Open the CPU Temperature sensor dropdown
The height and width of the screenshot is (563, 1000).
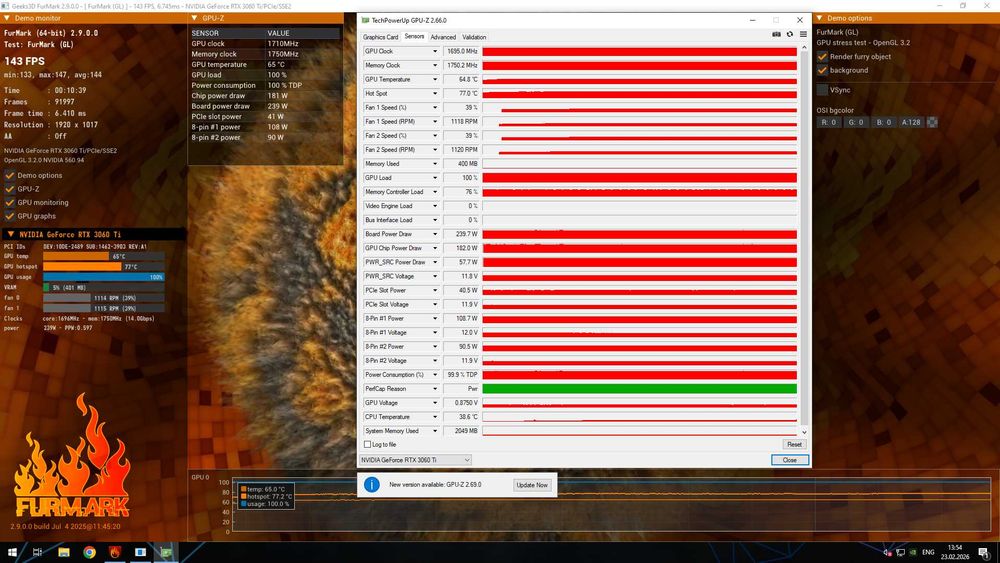click(435, 417)
